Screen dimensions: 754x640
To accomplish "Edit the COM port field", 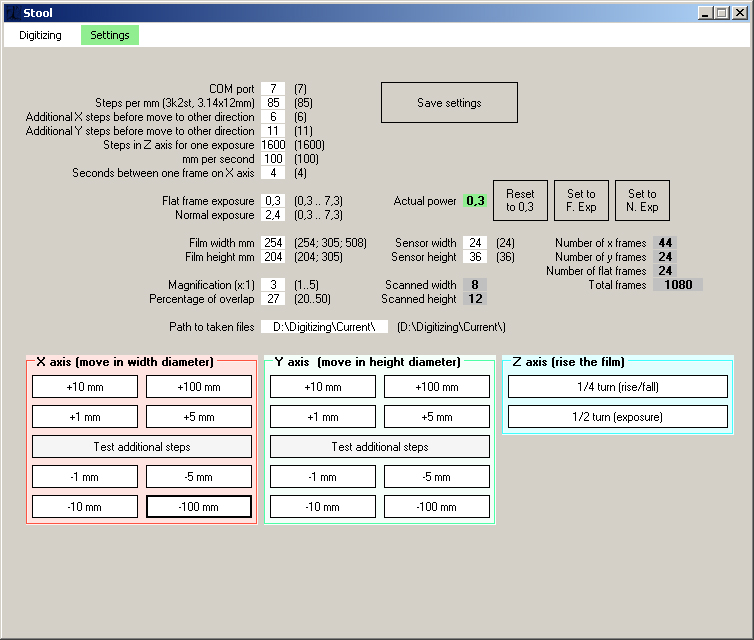I will pos(273,89).
